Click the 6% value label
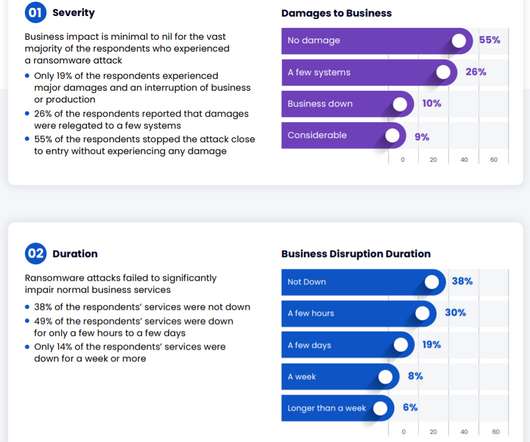 click(x=410, y=407)
